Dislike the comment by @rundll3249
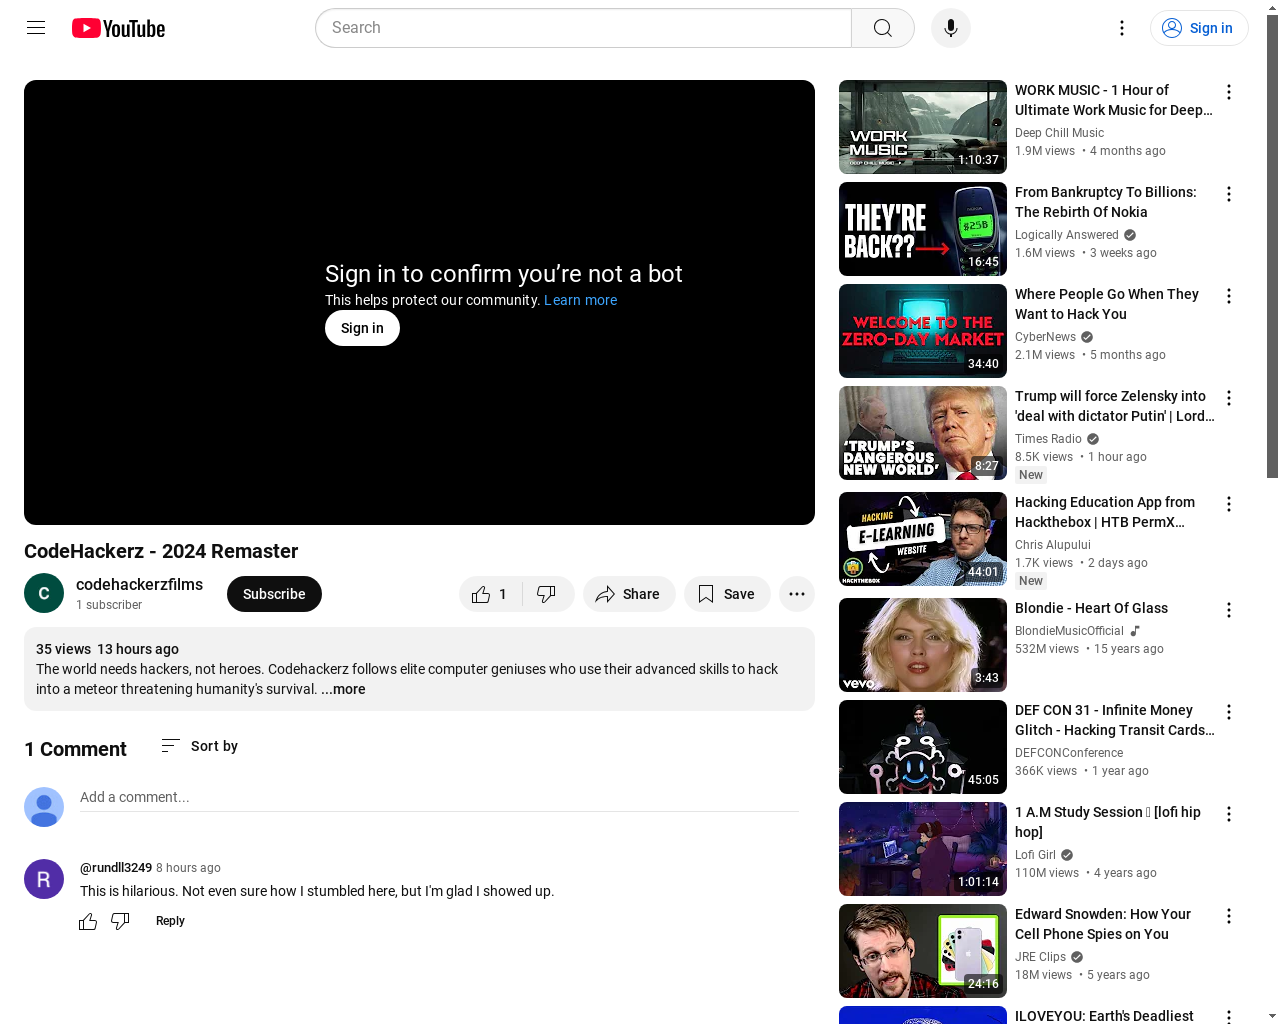 (x=120, y=921)
